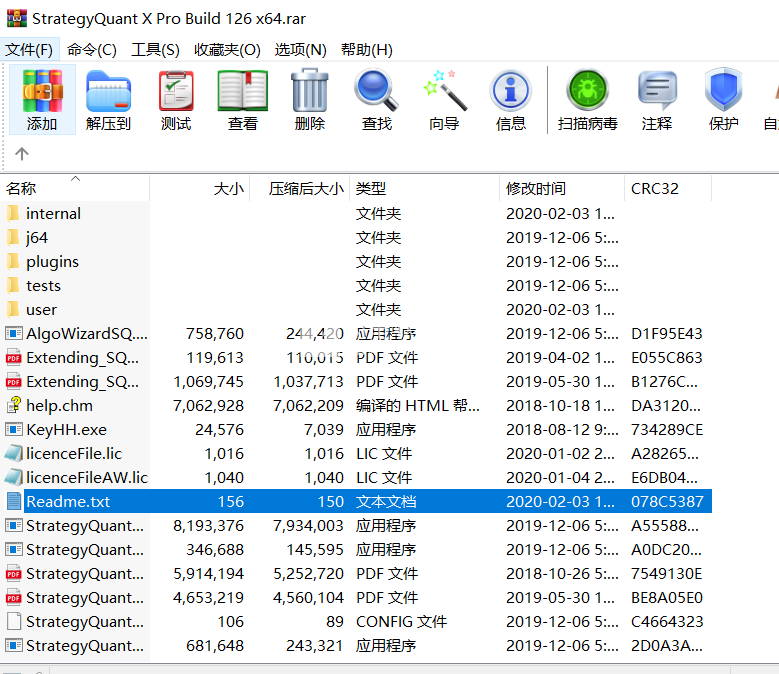The width and height of the screenshot is (779, 674).
Task: Click the licenceFile.lic file icon
Action: pyautogui.click(x=14, y=453)
